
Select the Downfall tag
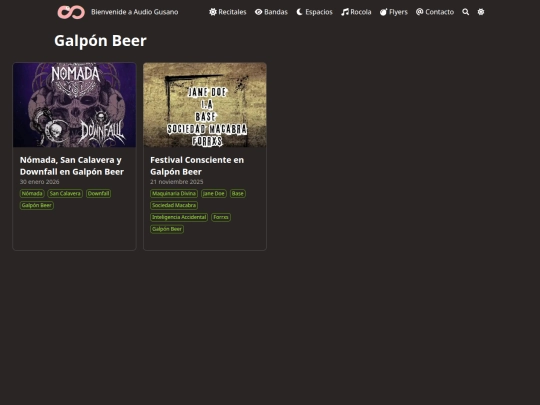pos(98,194)
